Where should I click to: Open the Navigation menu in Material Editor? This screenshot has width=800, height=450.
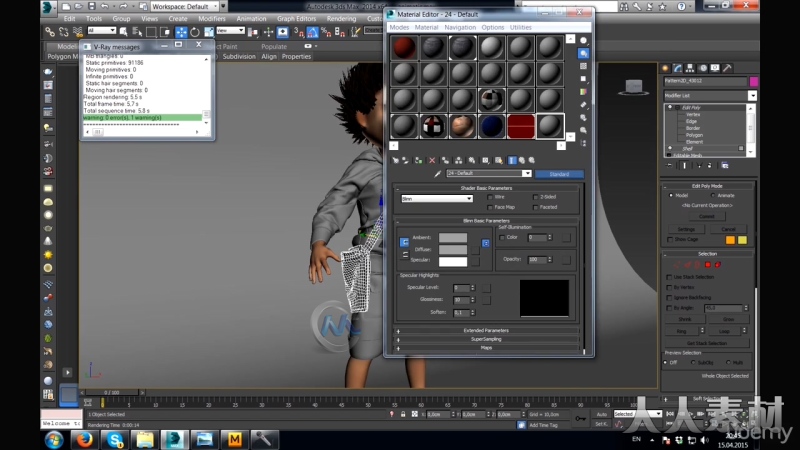tap(460, 27)
